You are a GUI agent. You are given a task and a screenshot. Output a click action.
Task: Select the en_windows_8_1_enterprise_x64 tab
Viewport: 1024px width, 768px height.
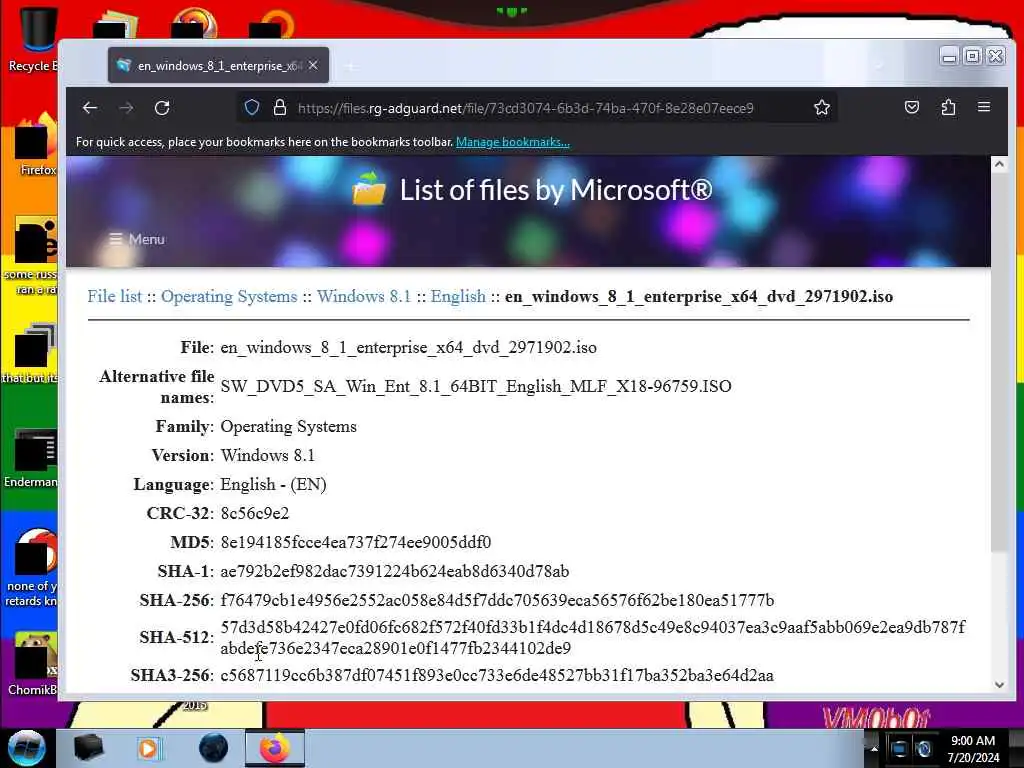pyautogui.click(x=219, y=65)
